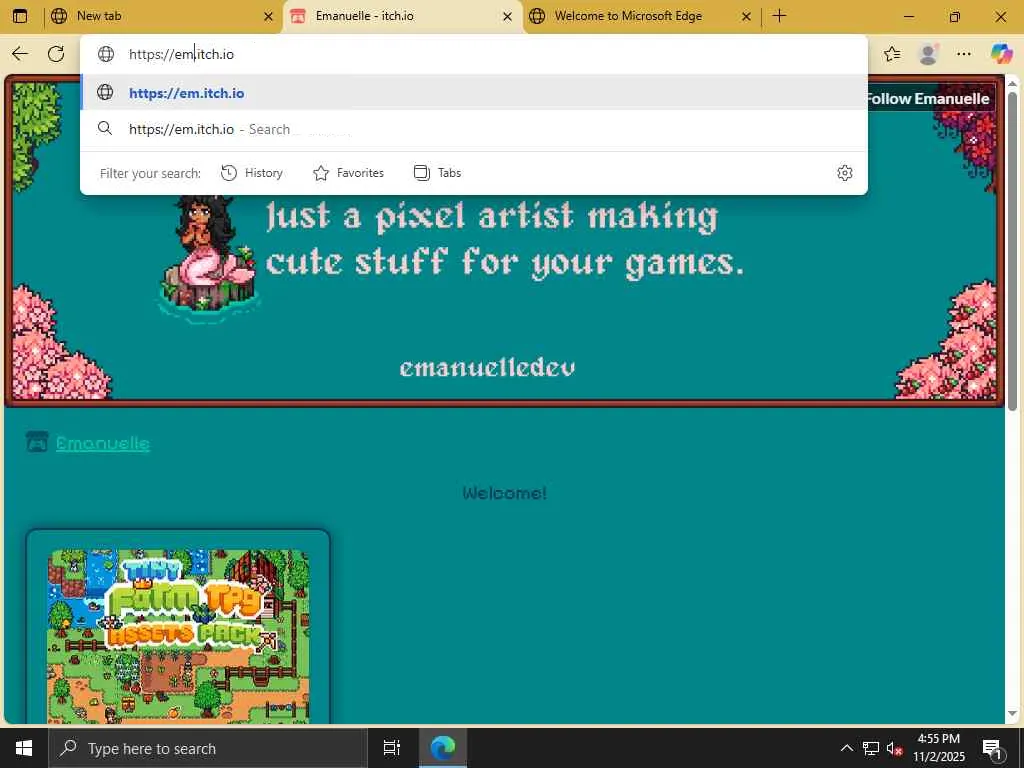Filter search suggestions by Favorites
The width and height of the screenshot is (1024, 768).
click(x=349, y=173)
